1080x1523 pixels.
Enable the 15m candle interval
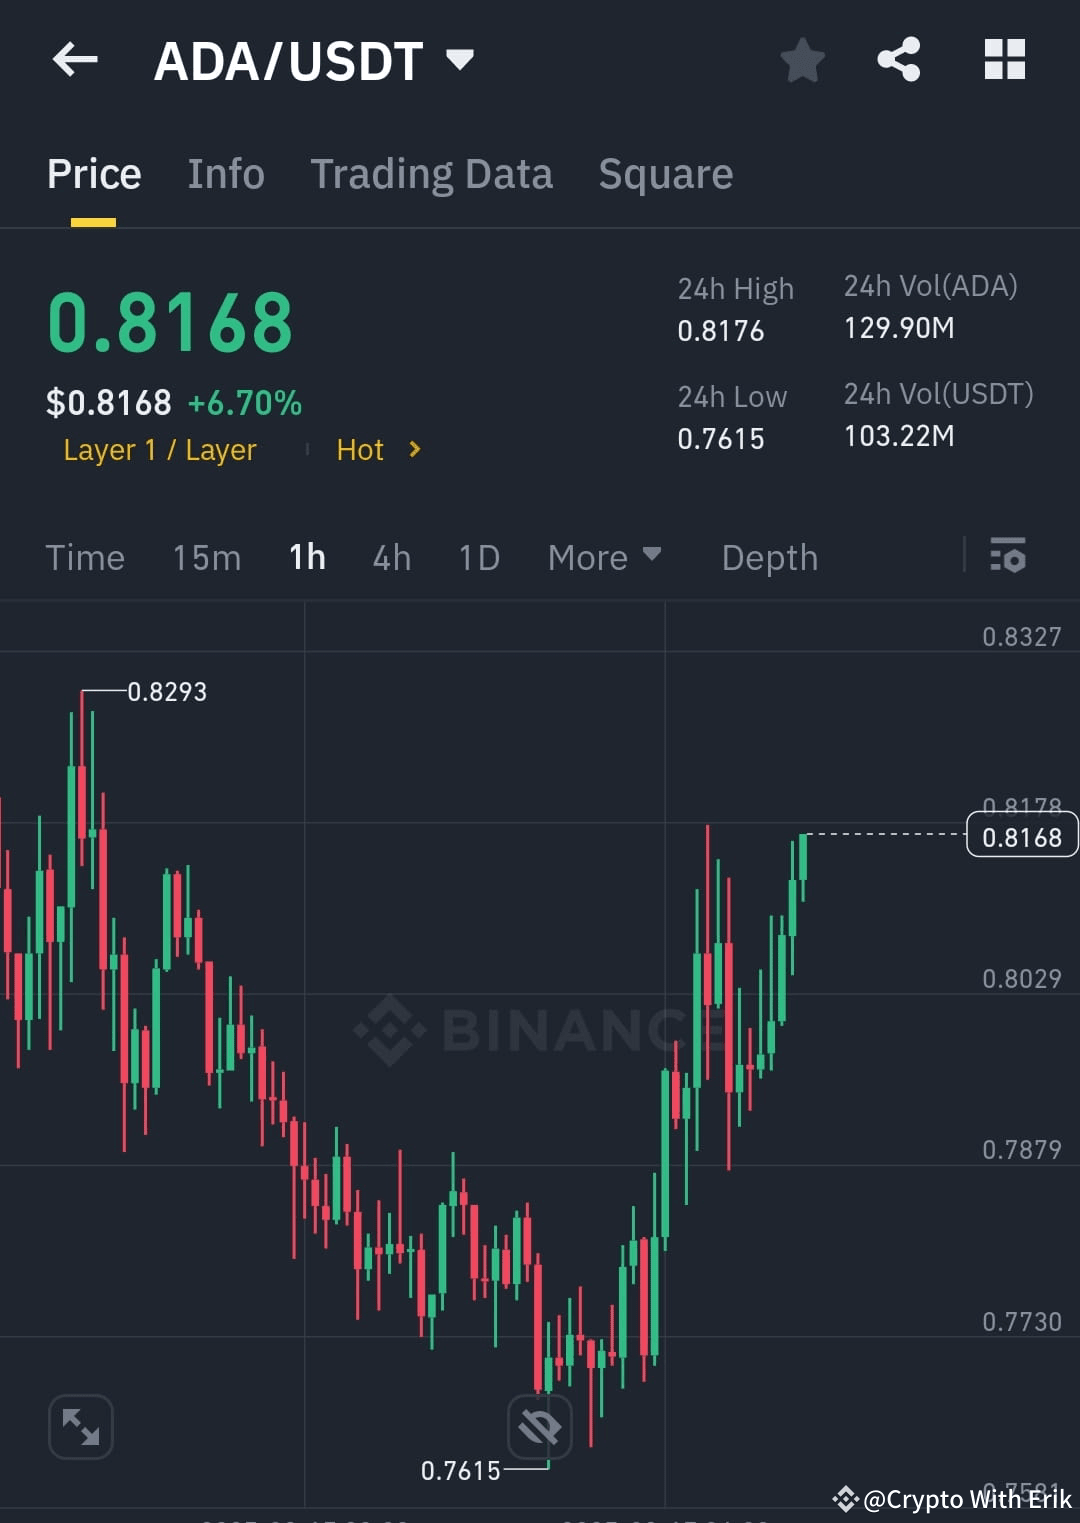[x=206, y=557]
